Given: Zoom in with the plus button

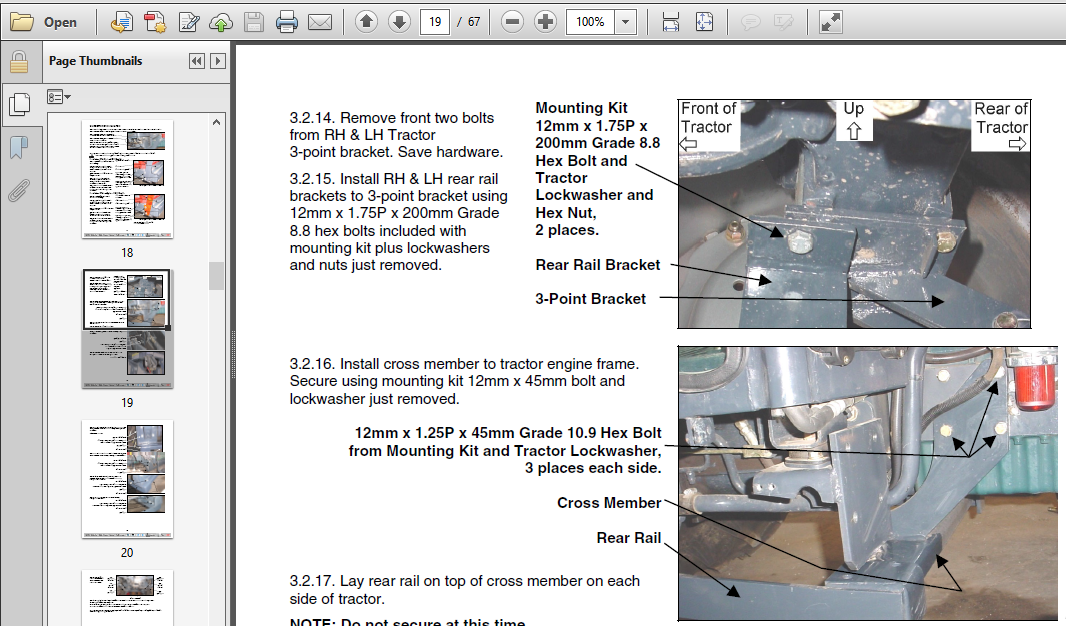Looking at the screenshot, I should [545, 22].
